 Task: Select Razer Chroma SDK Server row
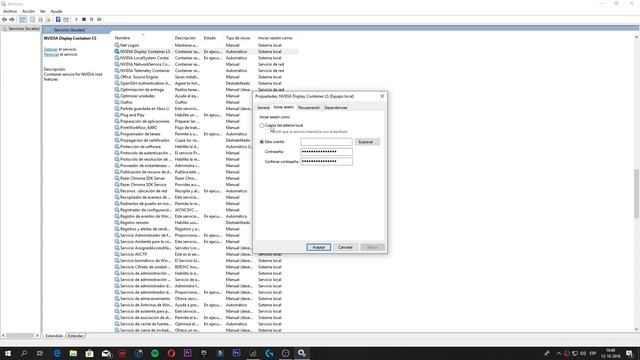[183, 178]
